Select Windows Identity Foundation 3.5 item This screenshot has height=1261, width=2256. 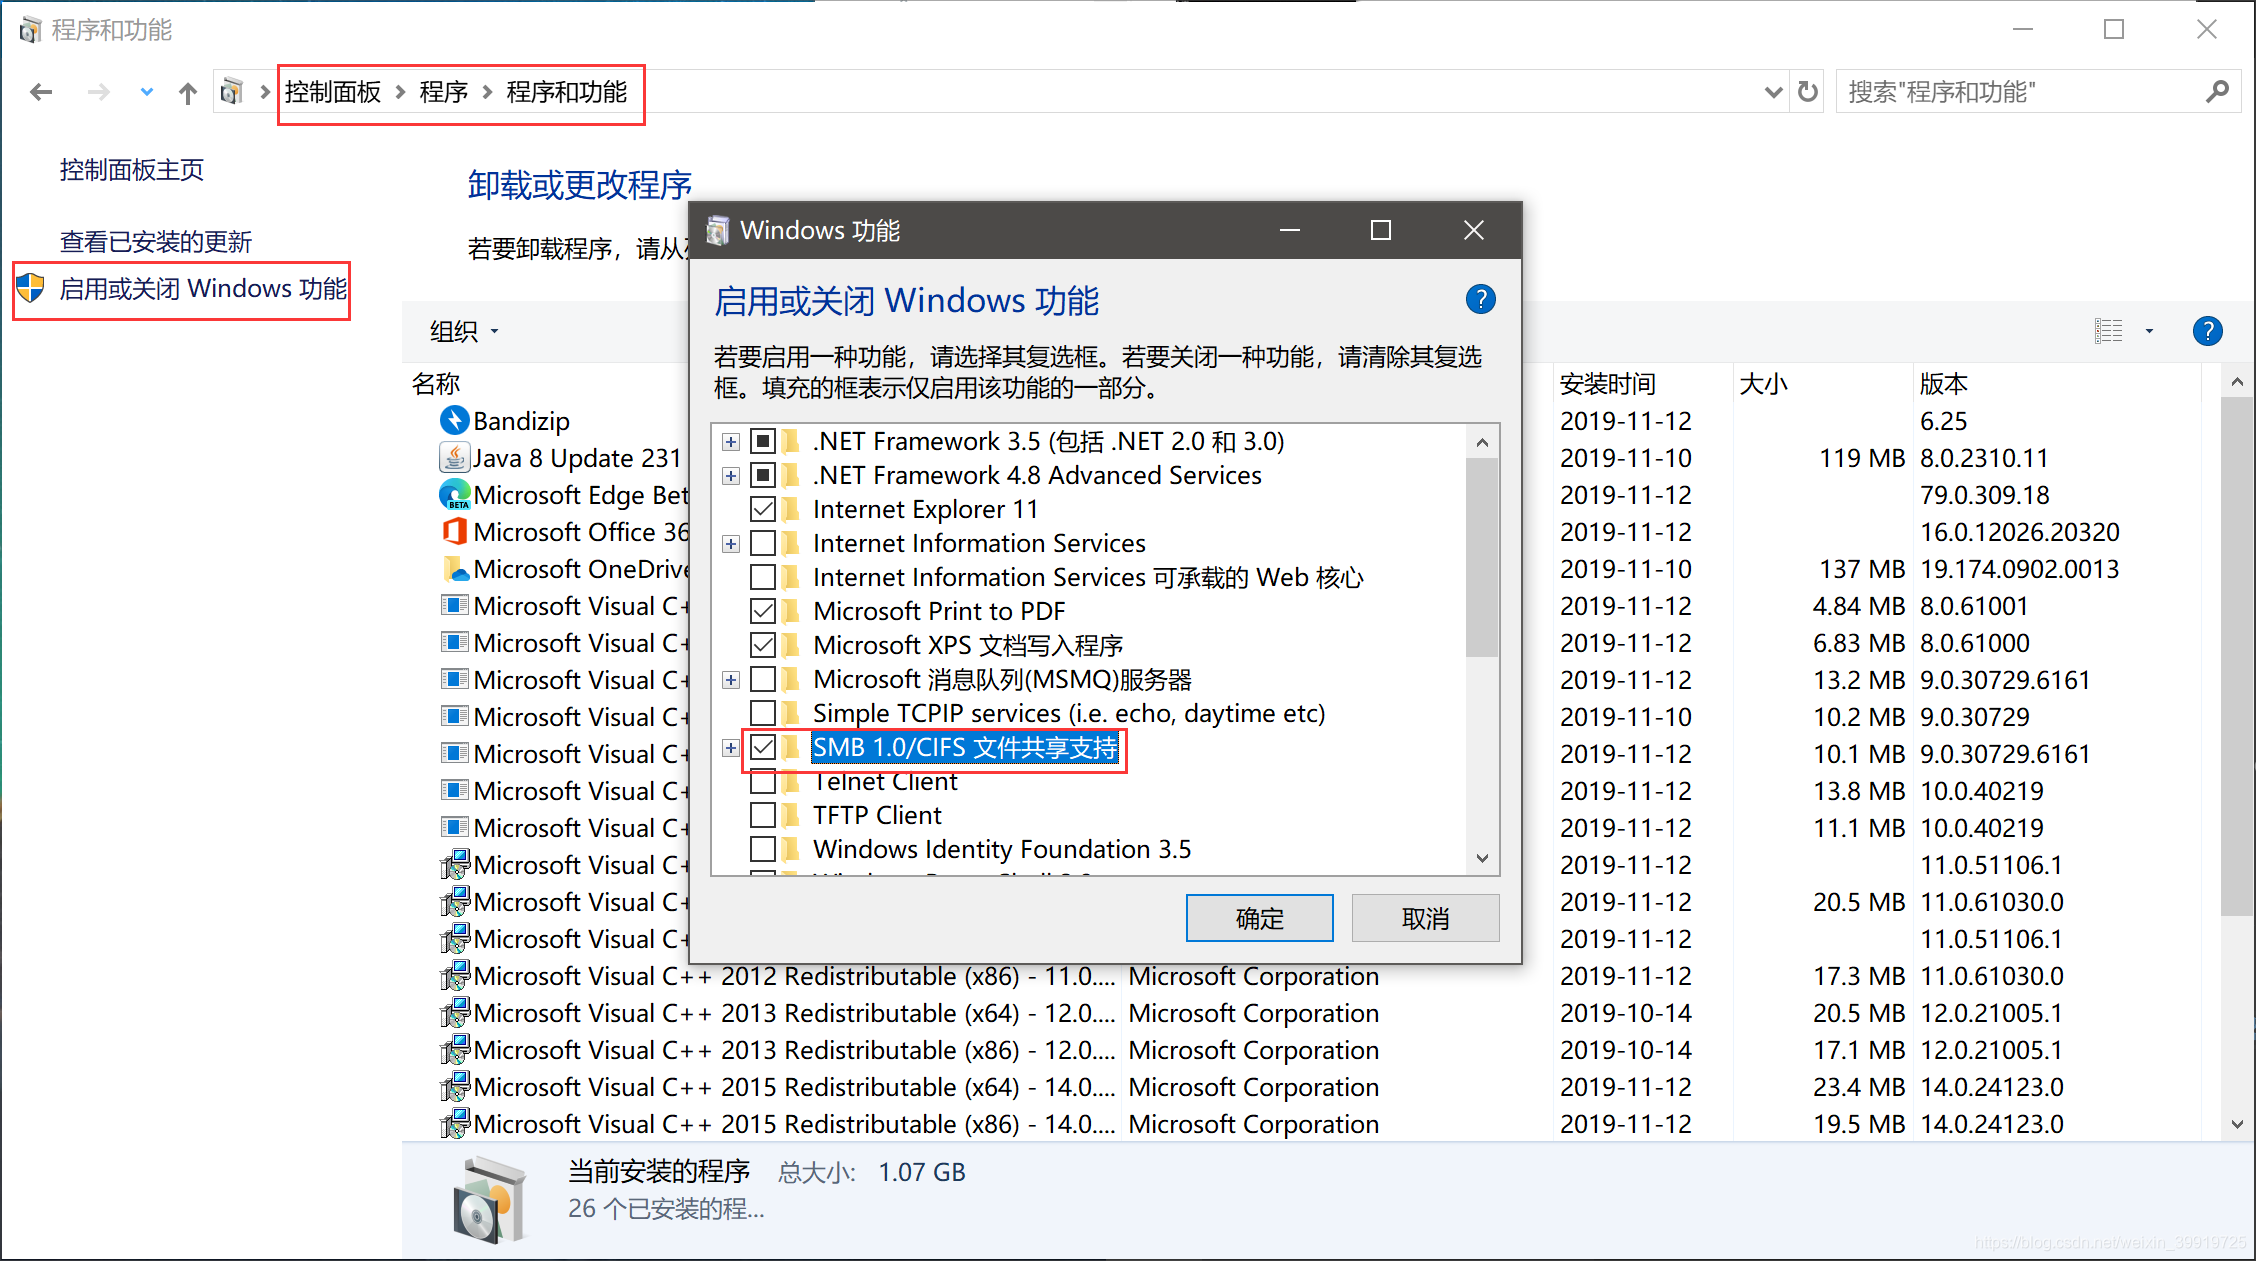pyautogui.click(x=1002, y=849)
